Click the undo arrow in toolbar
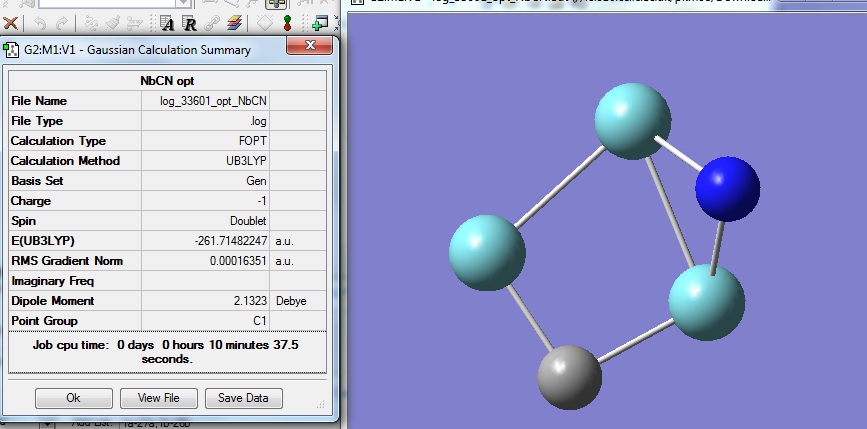 [40, 22]
